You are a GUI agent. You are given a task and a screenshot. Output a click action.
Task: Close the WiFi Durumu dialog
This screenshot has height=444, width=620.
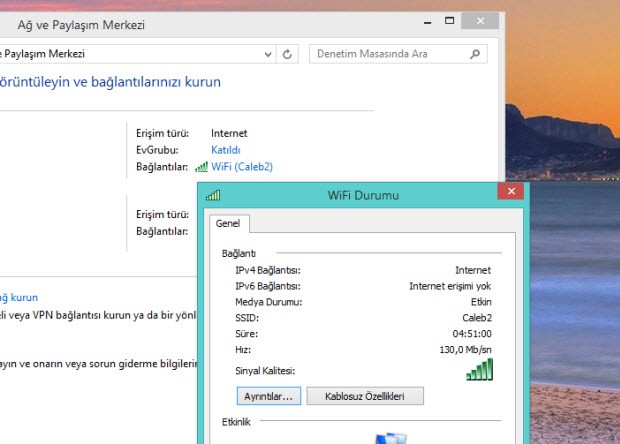pyautogui.click(x=511, y=191)
